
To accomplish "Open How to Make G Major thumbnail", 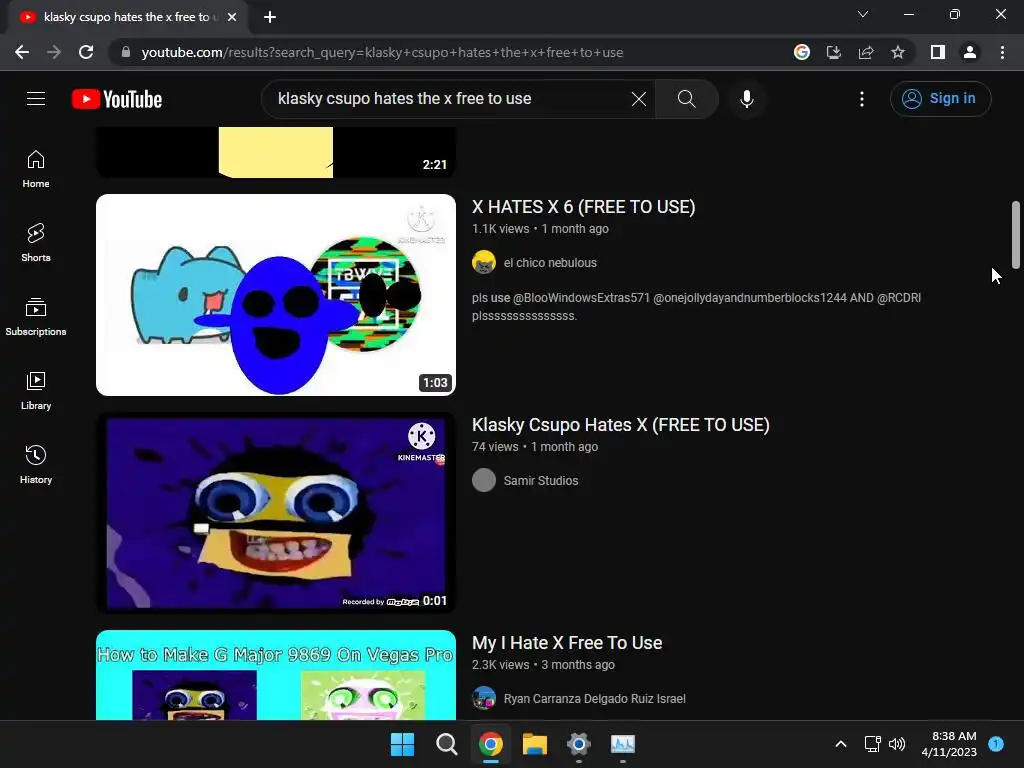I will click(276, 675).
